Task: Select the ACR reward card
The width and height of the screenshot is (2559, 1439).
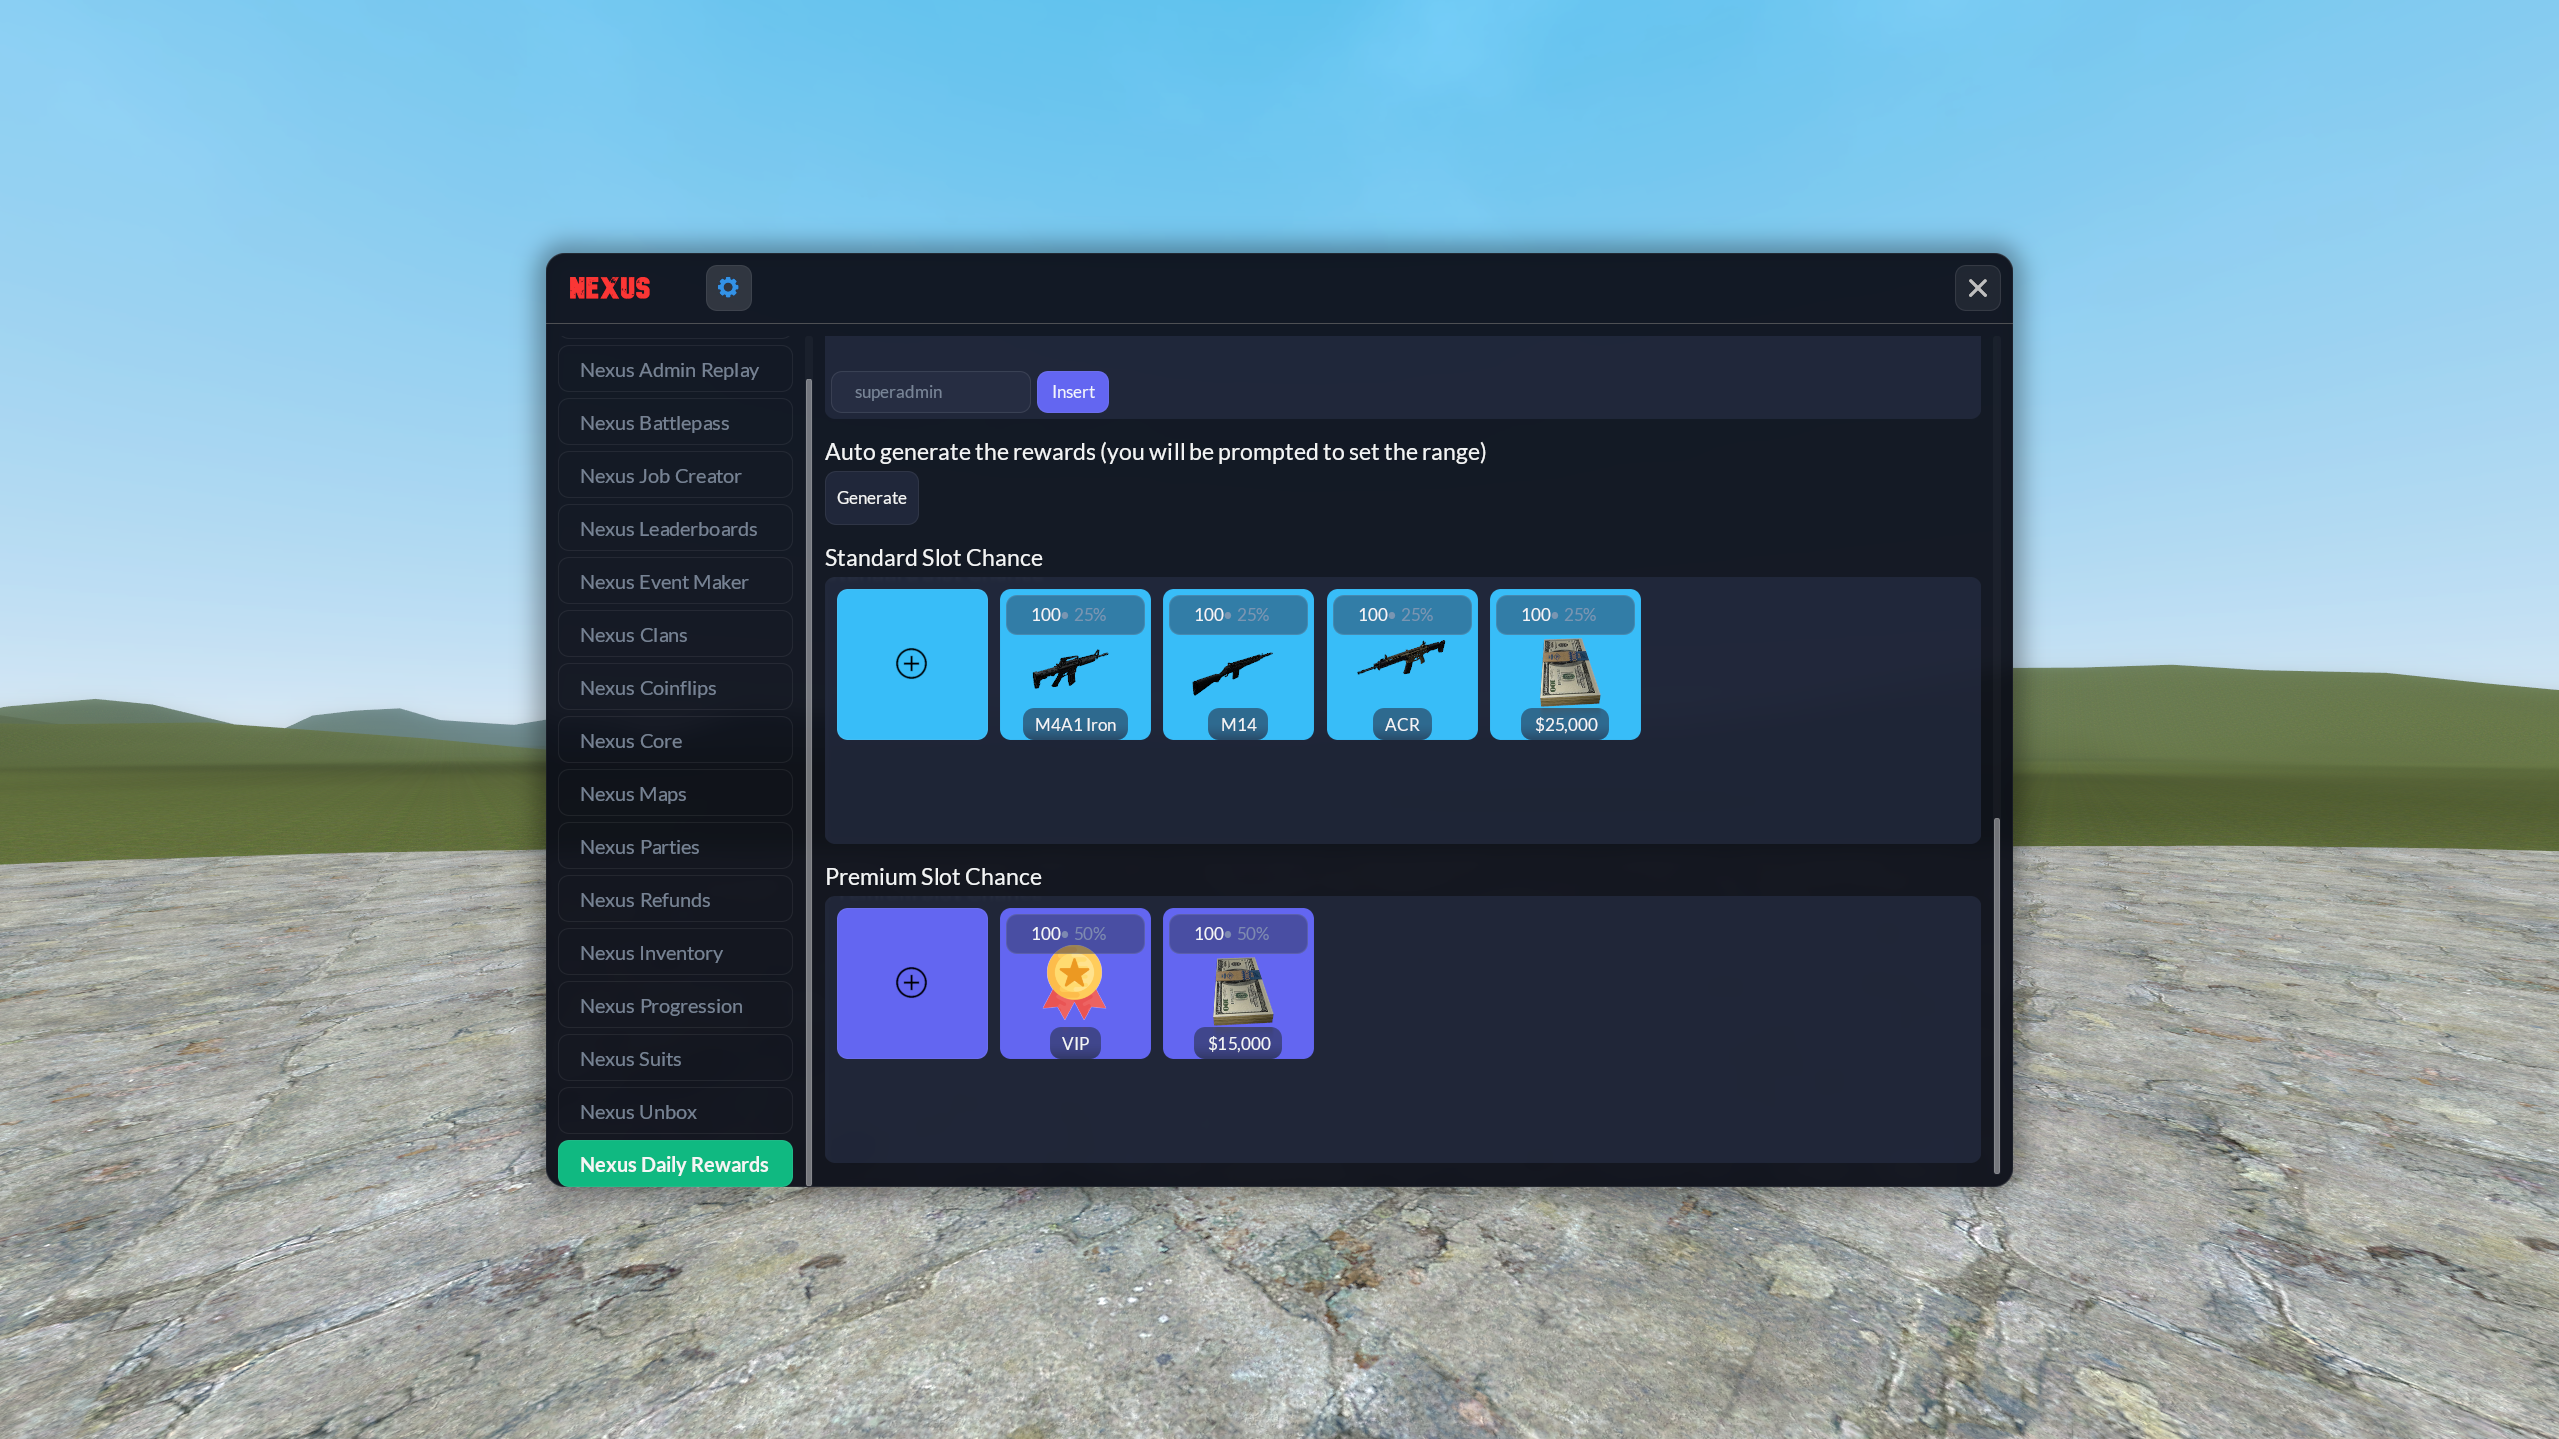Action: (1402, 664)
